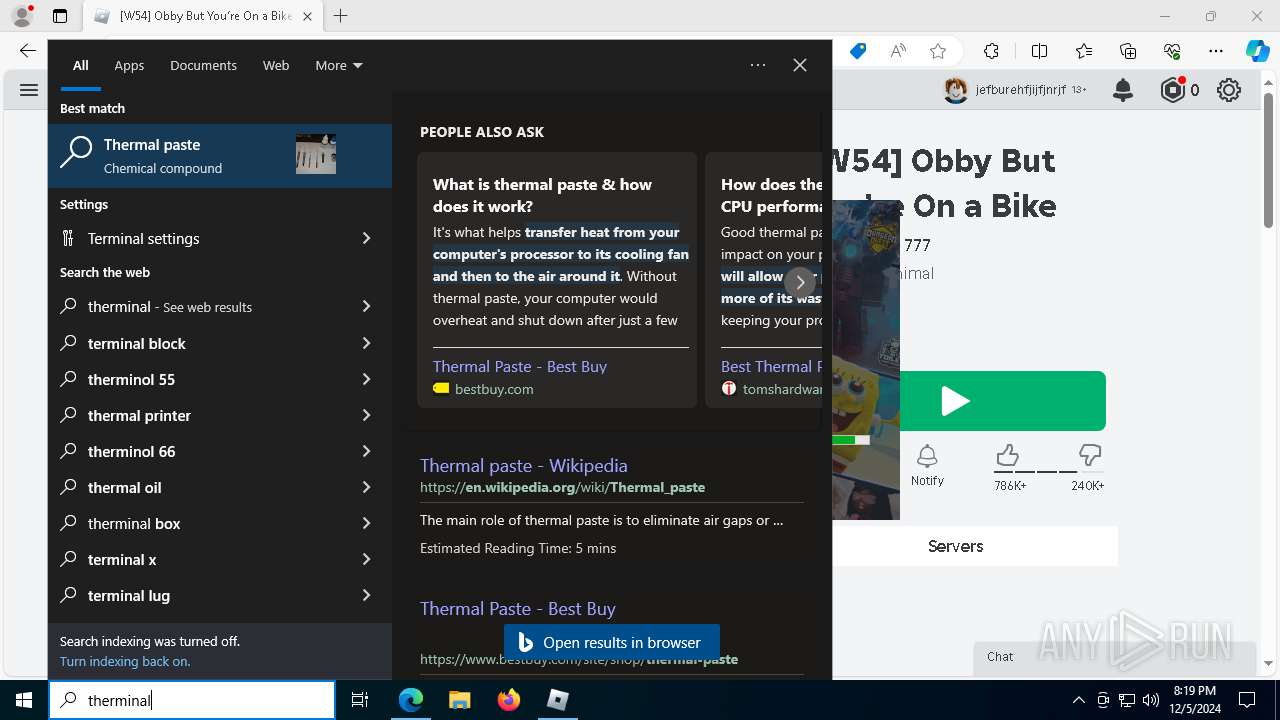The image size is (1280, 720).
Task: Launch Microsoft Edge from the taskbar
Action: click(x=411, y=700)
